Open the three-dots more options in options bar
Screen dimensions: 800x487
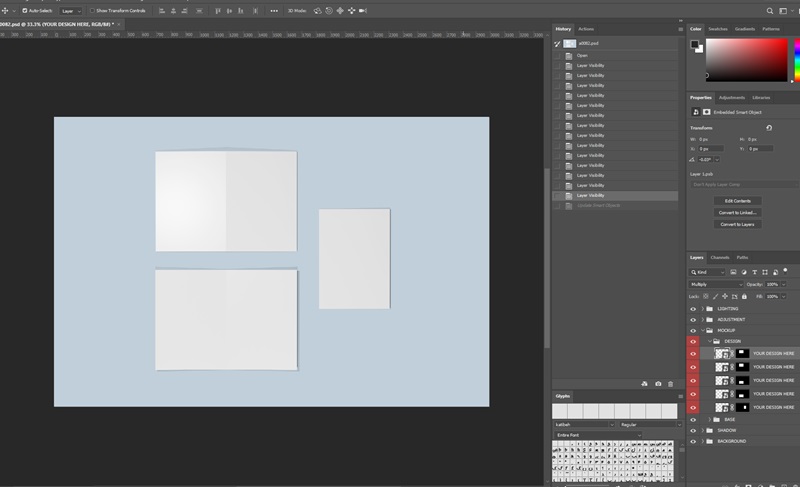point(274,10)
